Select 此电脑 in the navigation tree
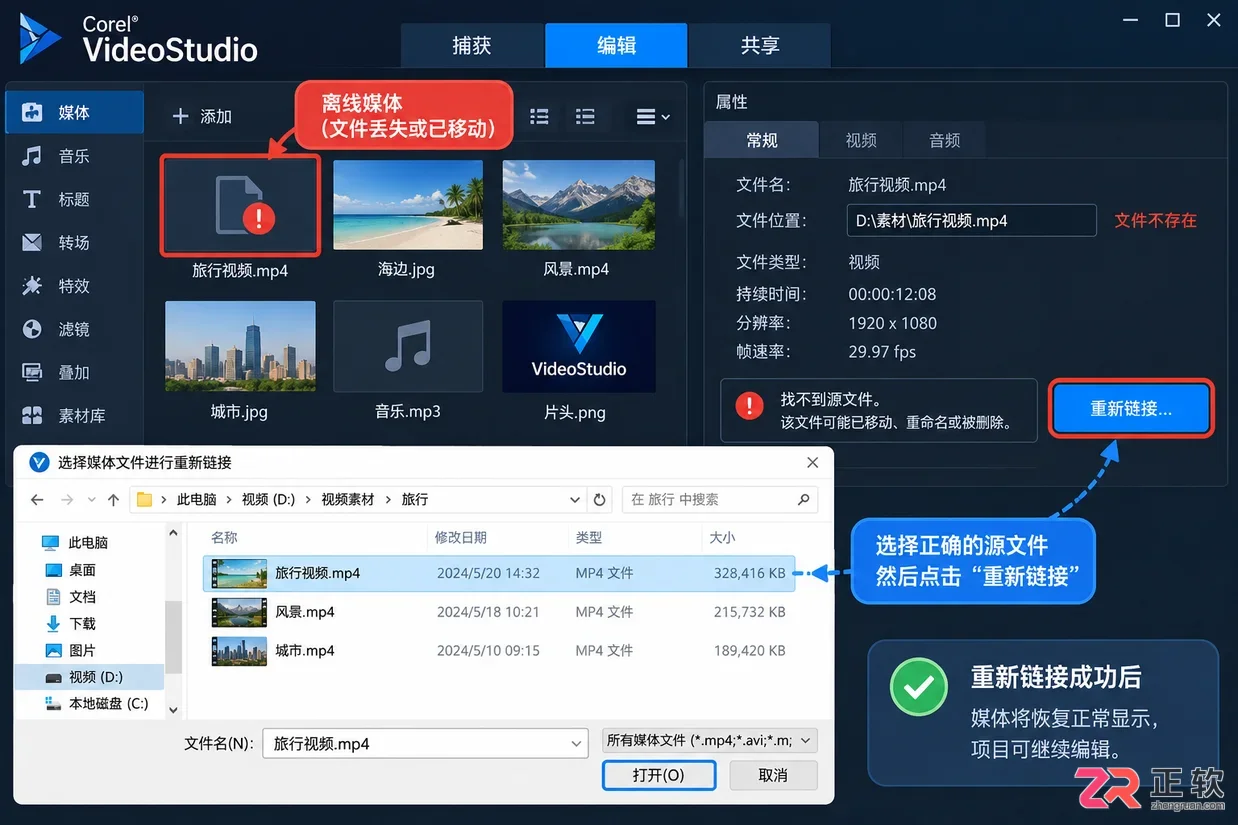This screenshot has height=825, width=1238. point(88,542)
